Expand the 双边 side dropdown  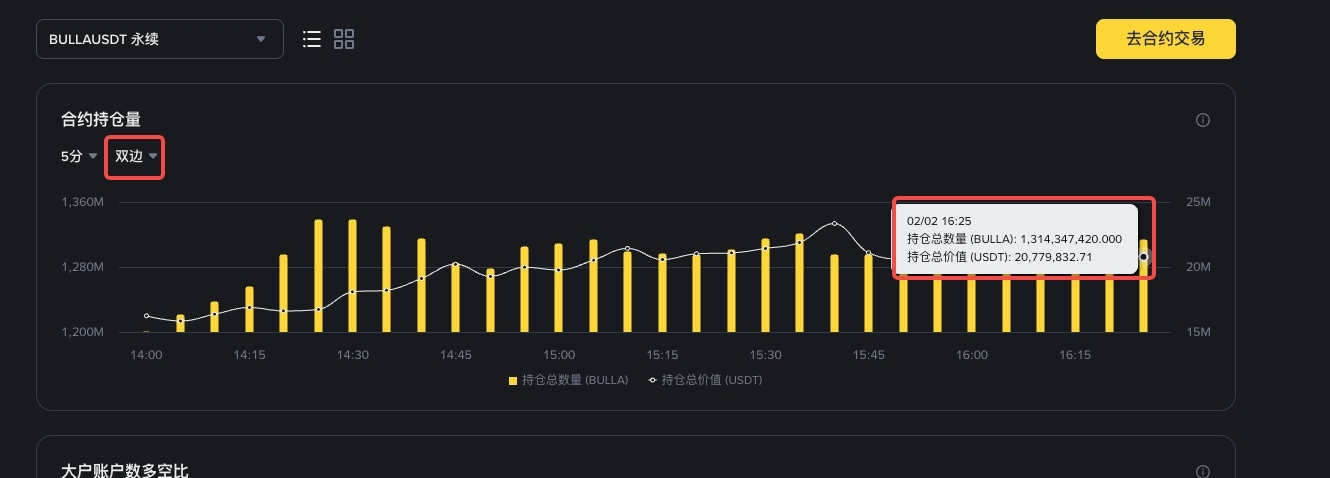coord(136,156)
